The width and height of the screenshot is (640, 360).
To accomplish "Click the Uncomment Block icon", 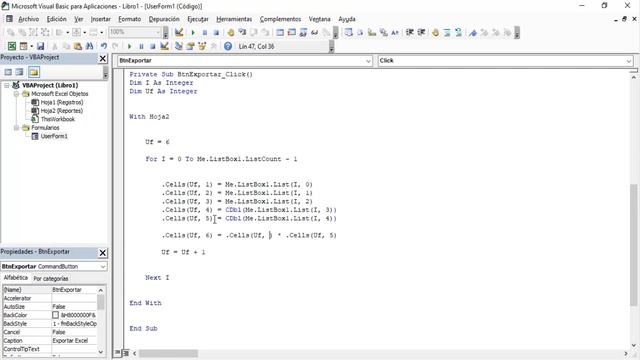I will point(458,32).
